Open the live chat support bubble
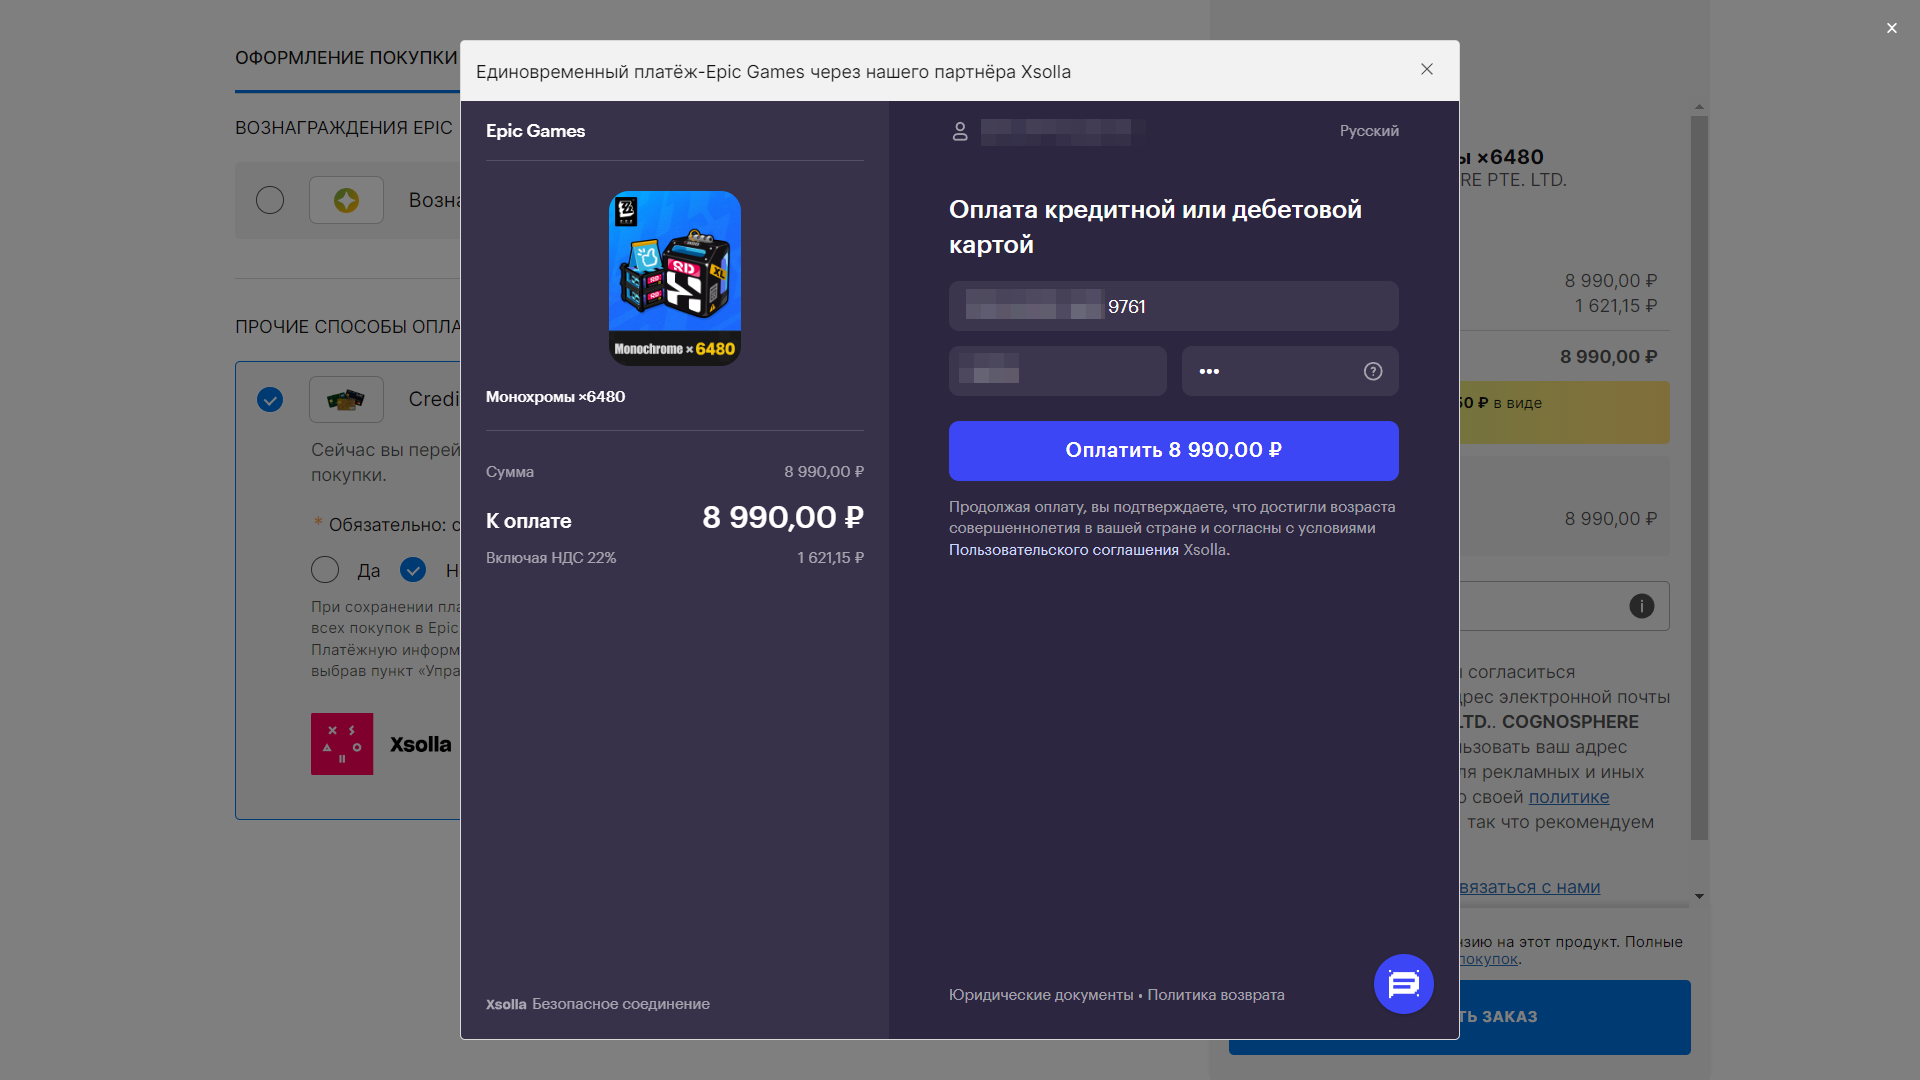The image size is (1920, 1080). [1403, 984]
